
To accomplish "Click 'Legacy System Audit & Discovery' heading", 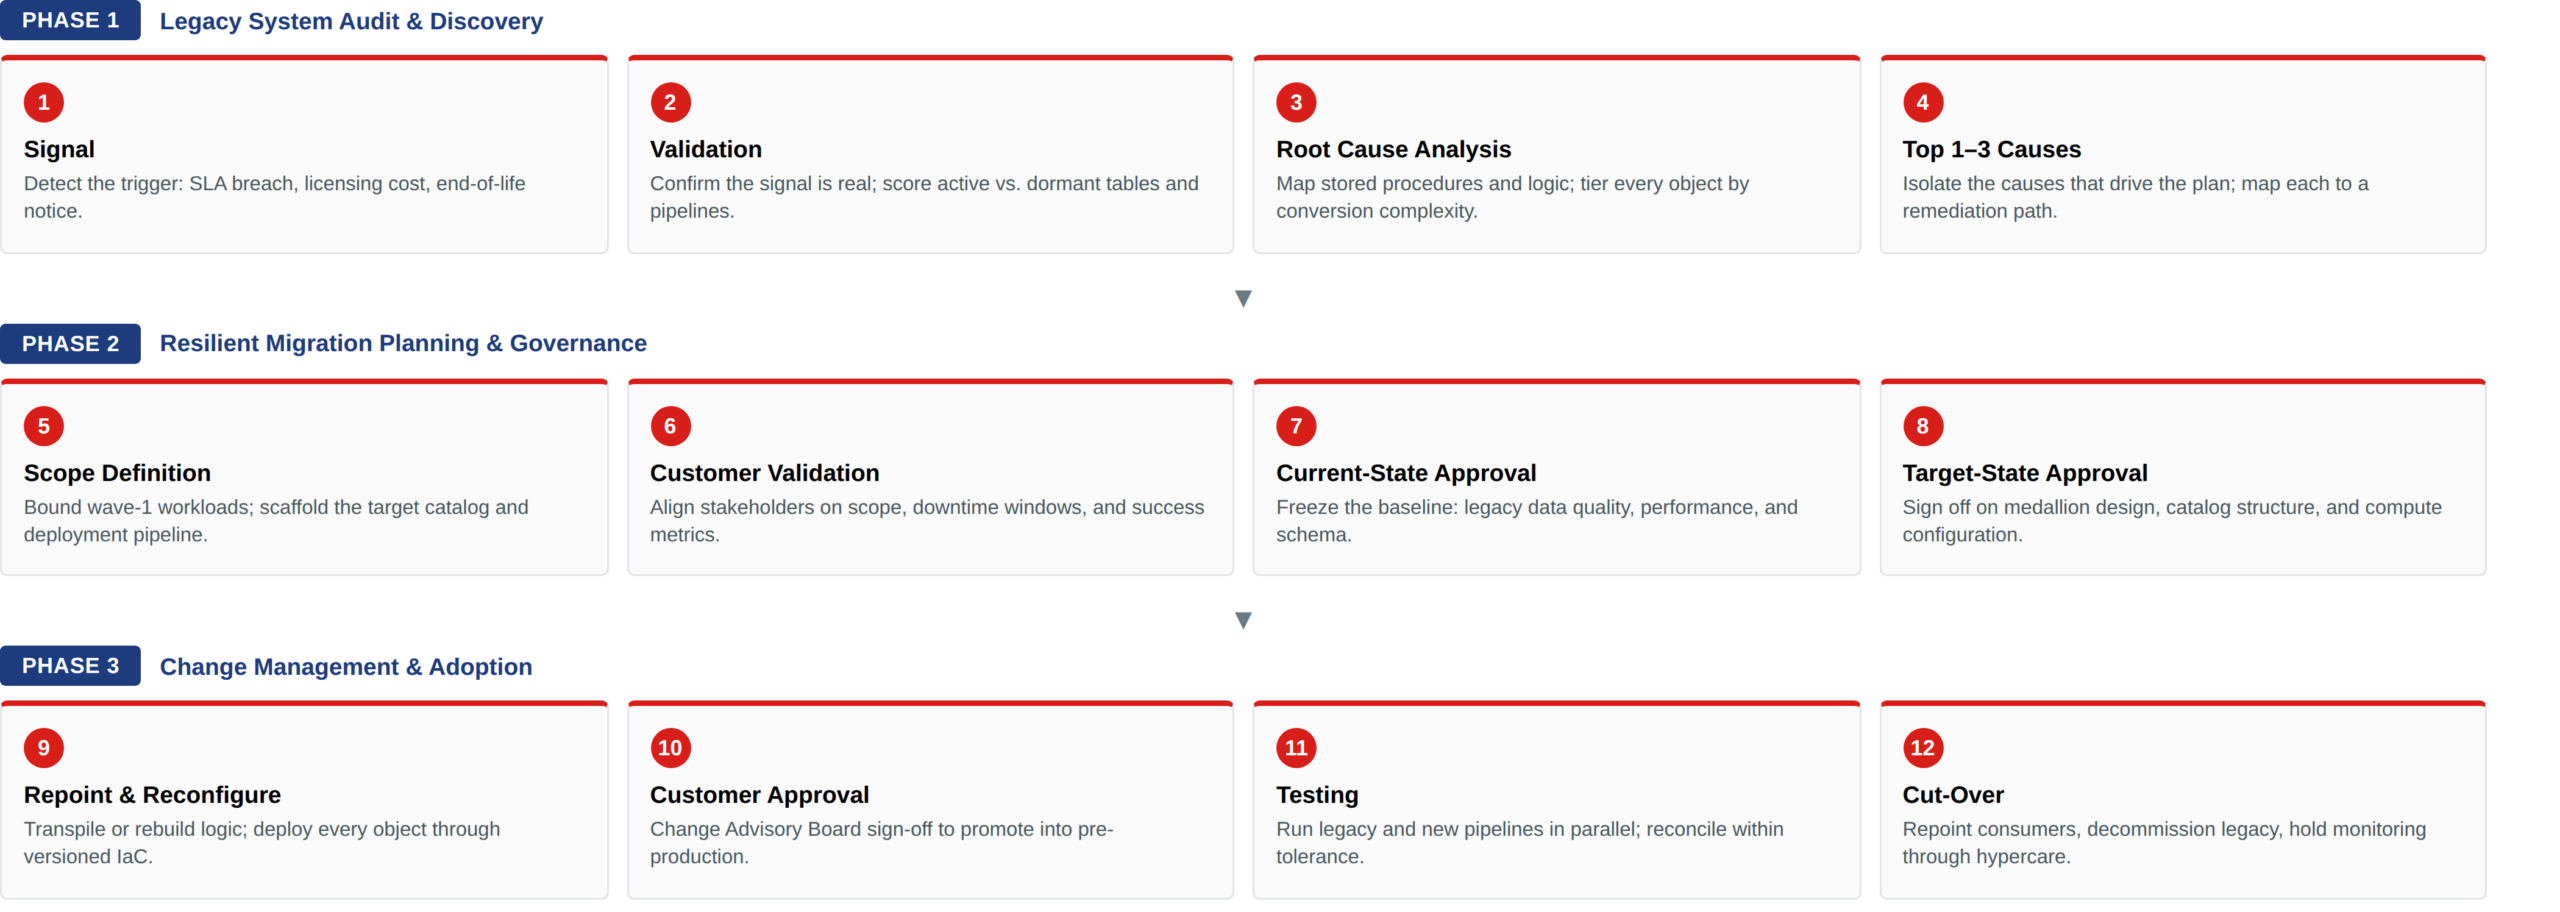I will coord(351,21).
